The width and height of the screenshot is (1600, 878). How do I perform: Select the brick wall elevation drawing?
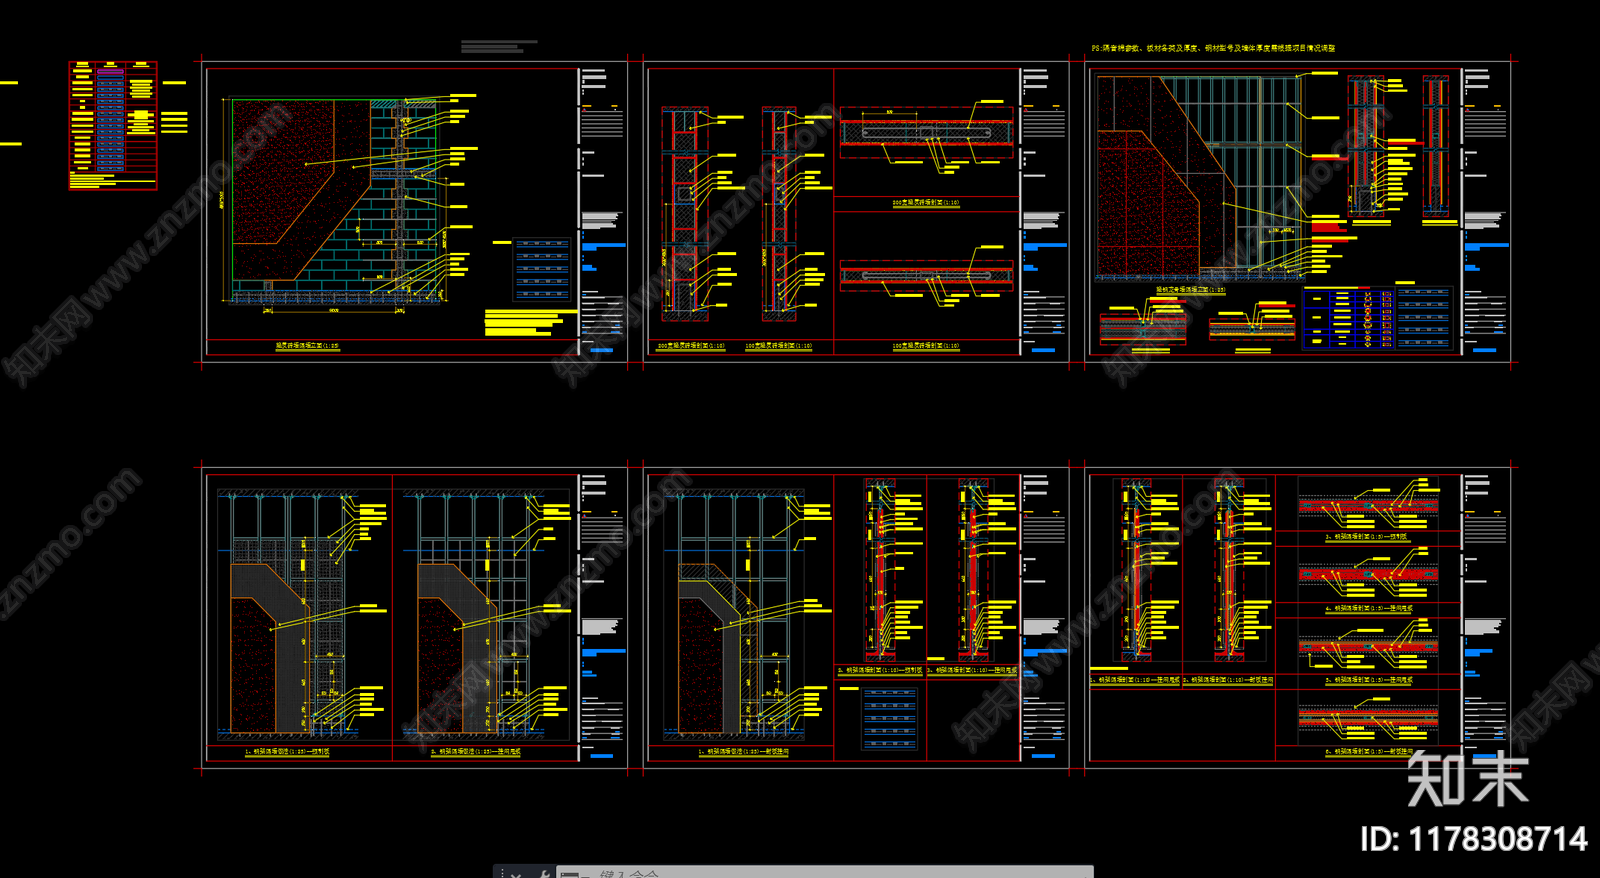(335, 200)
